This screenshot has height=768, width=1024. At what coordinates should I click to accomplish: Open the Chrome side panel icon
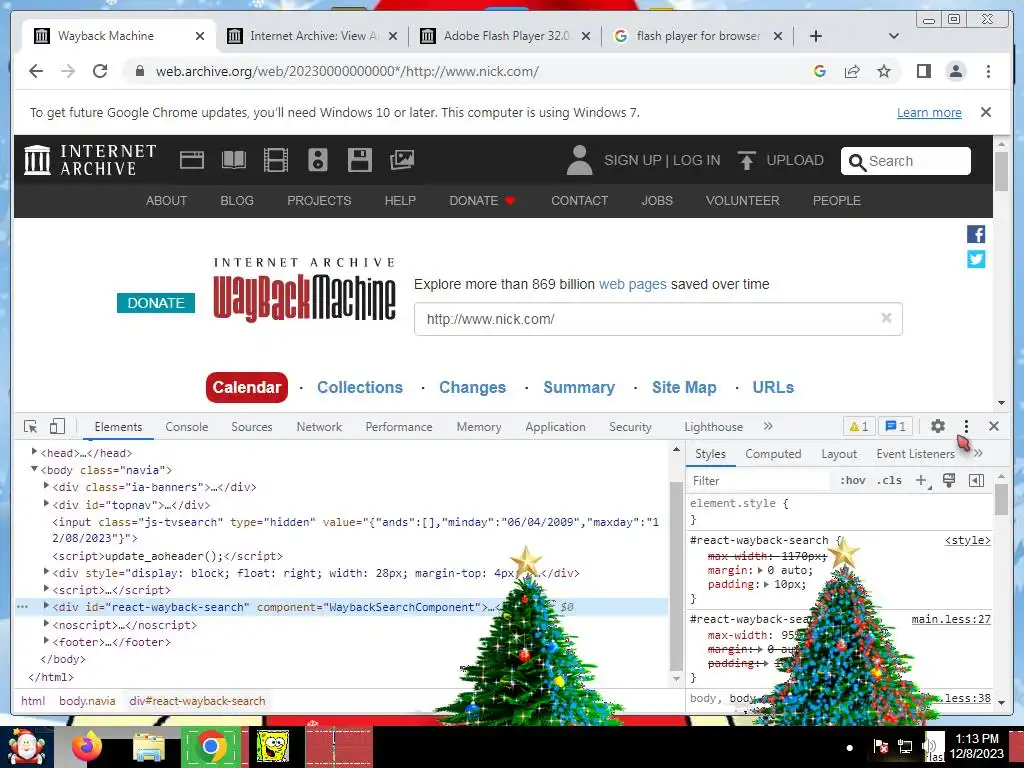923,71
